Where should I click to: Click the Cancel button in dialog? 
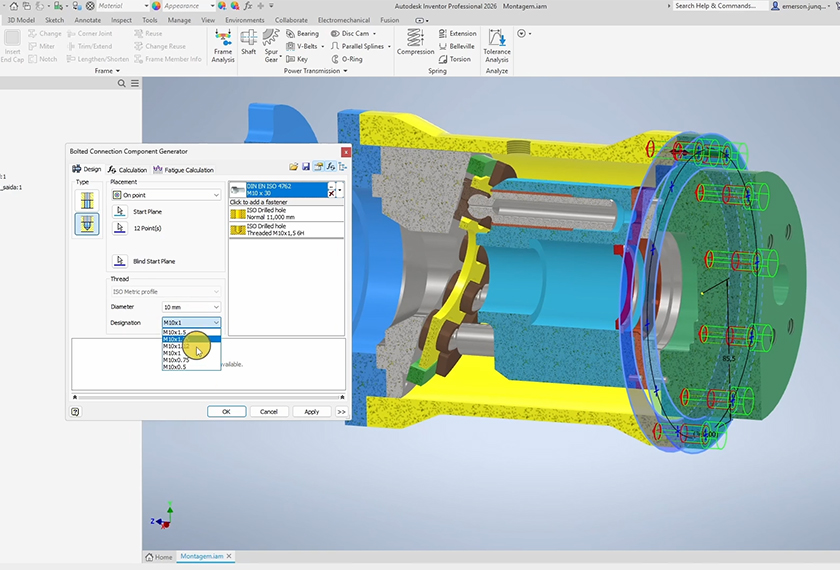coord(268,411)
